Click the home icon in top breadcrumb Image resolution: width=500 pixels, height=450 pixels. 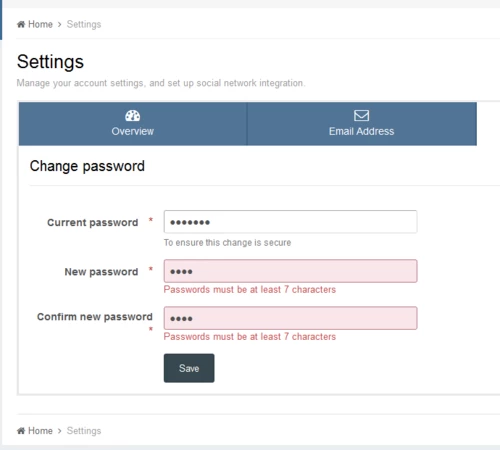[21, 24]
